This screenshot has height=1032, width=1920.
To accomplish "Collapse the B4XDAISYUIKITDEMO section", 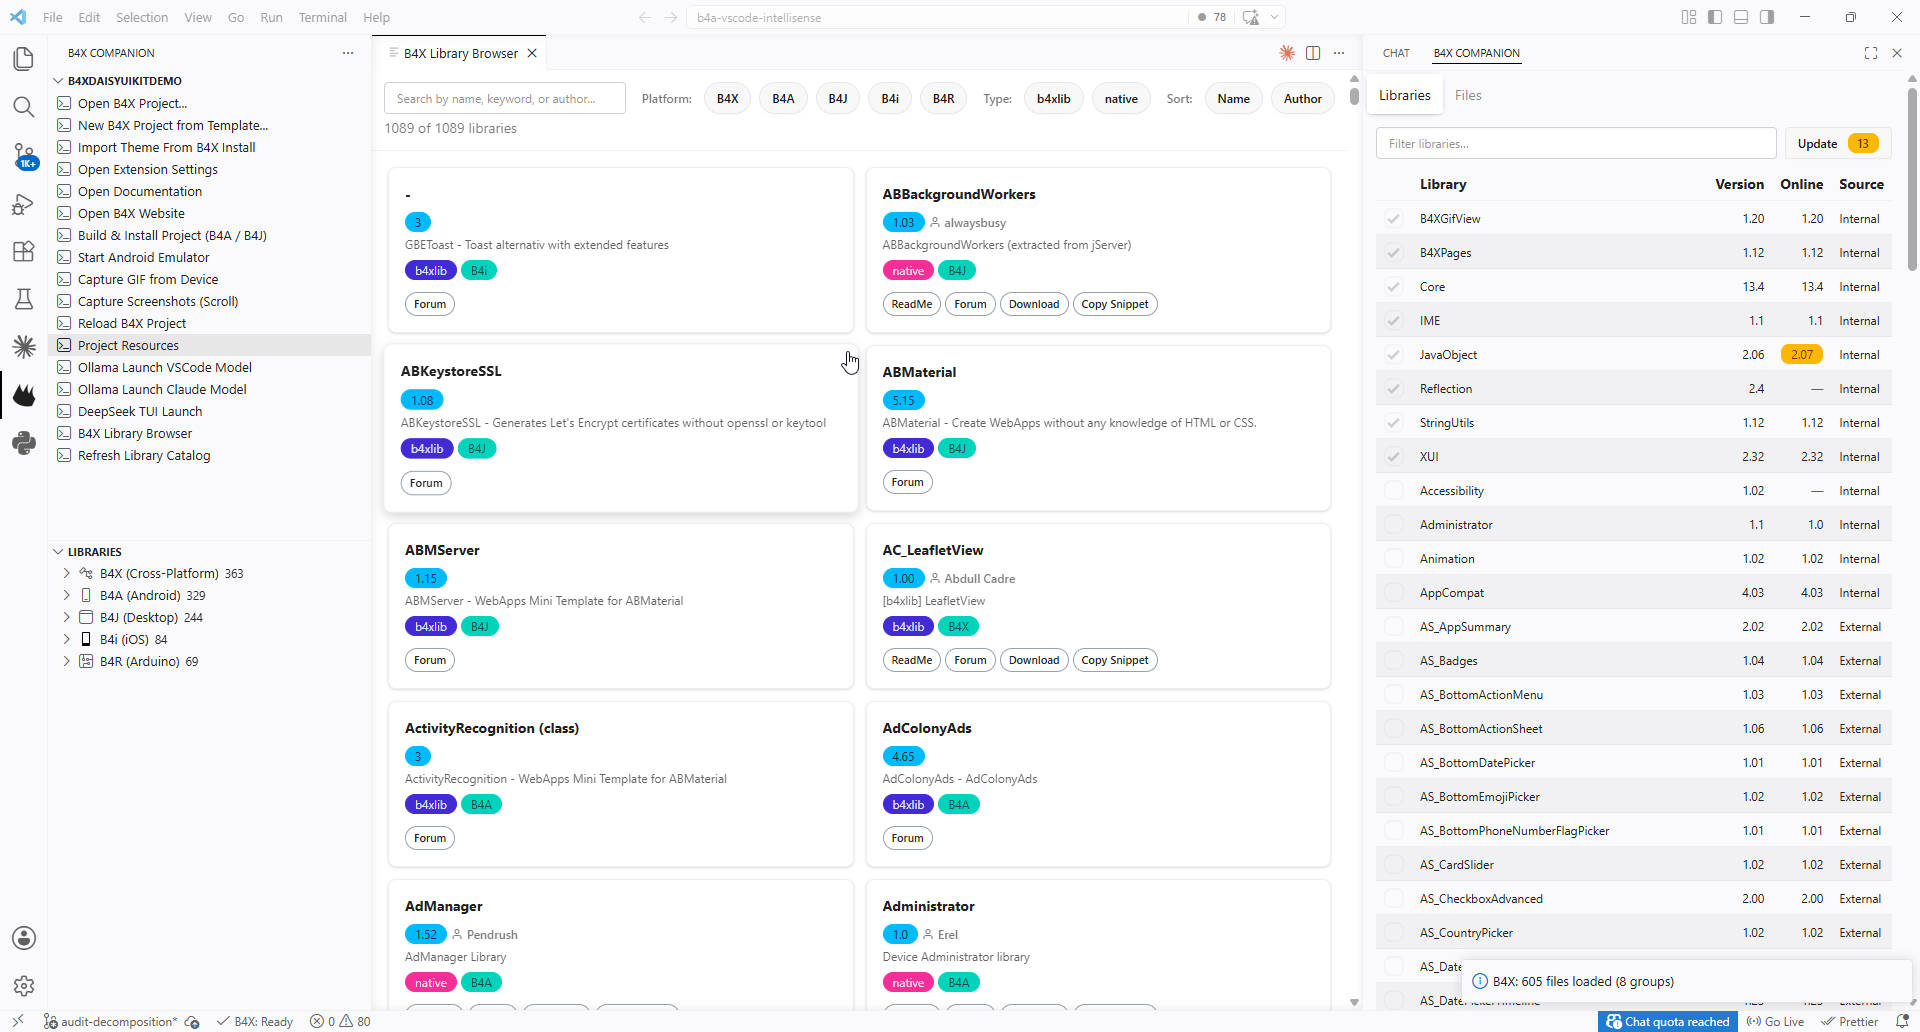I will point(58,81).
